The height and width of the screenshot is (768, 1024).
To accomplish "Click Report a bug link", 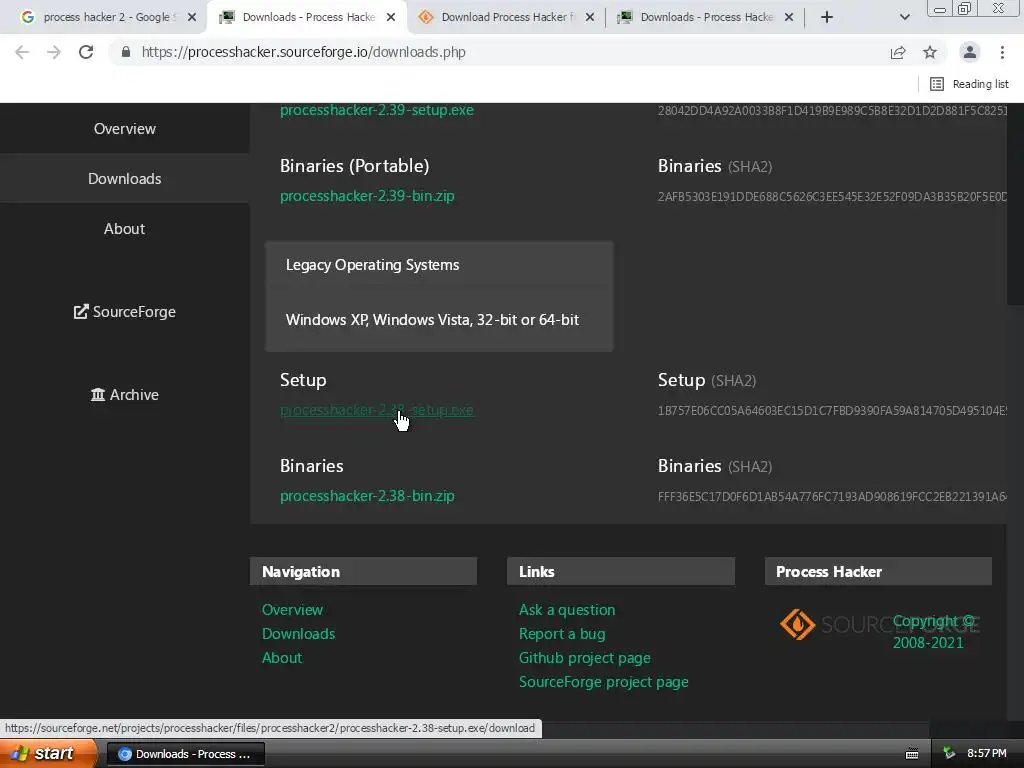I will click(562, 633).
